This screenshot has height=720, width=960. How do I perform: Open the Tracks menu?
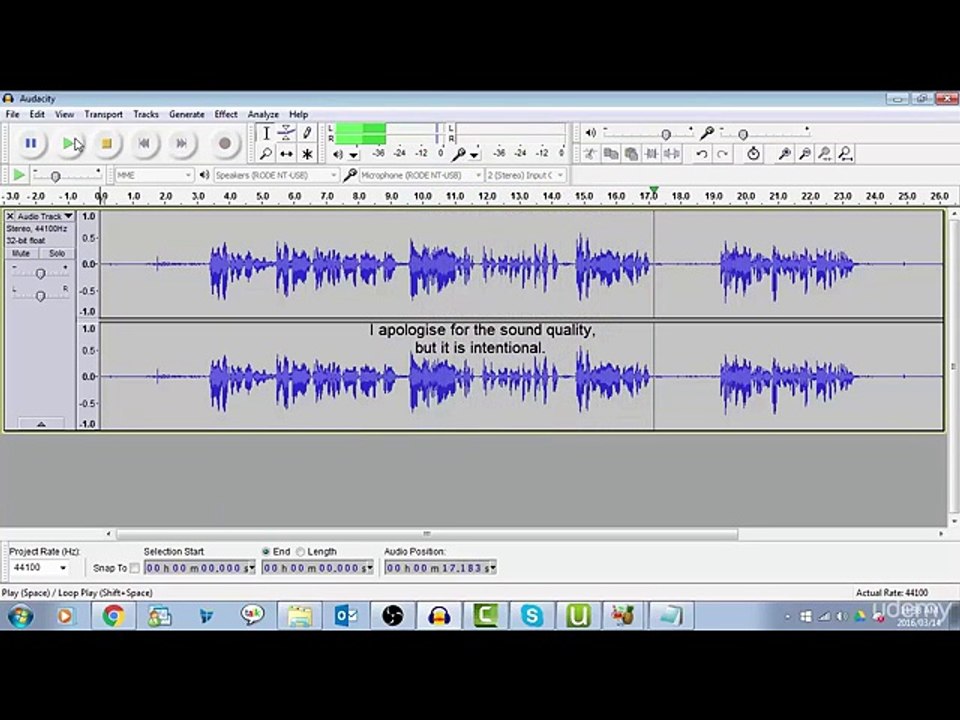pyautogui.click(x=146, y=114)
